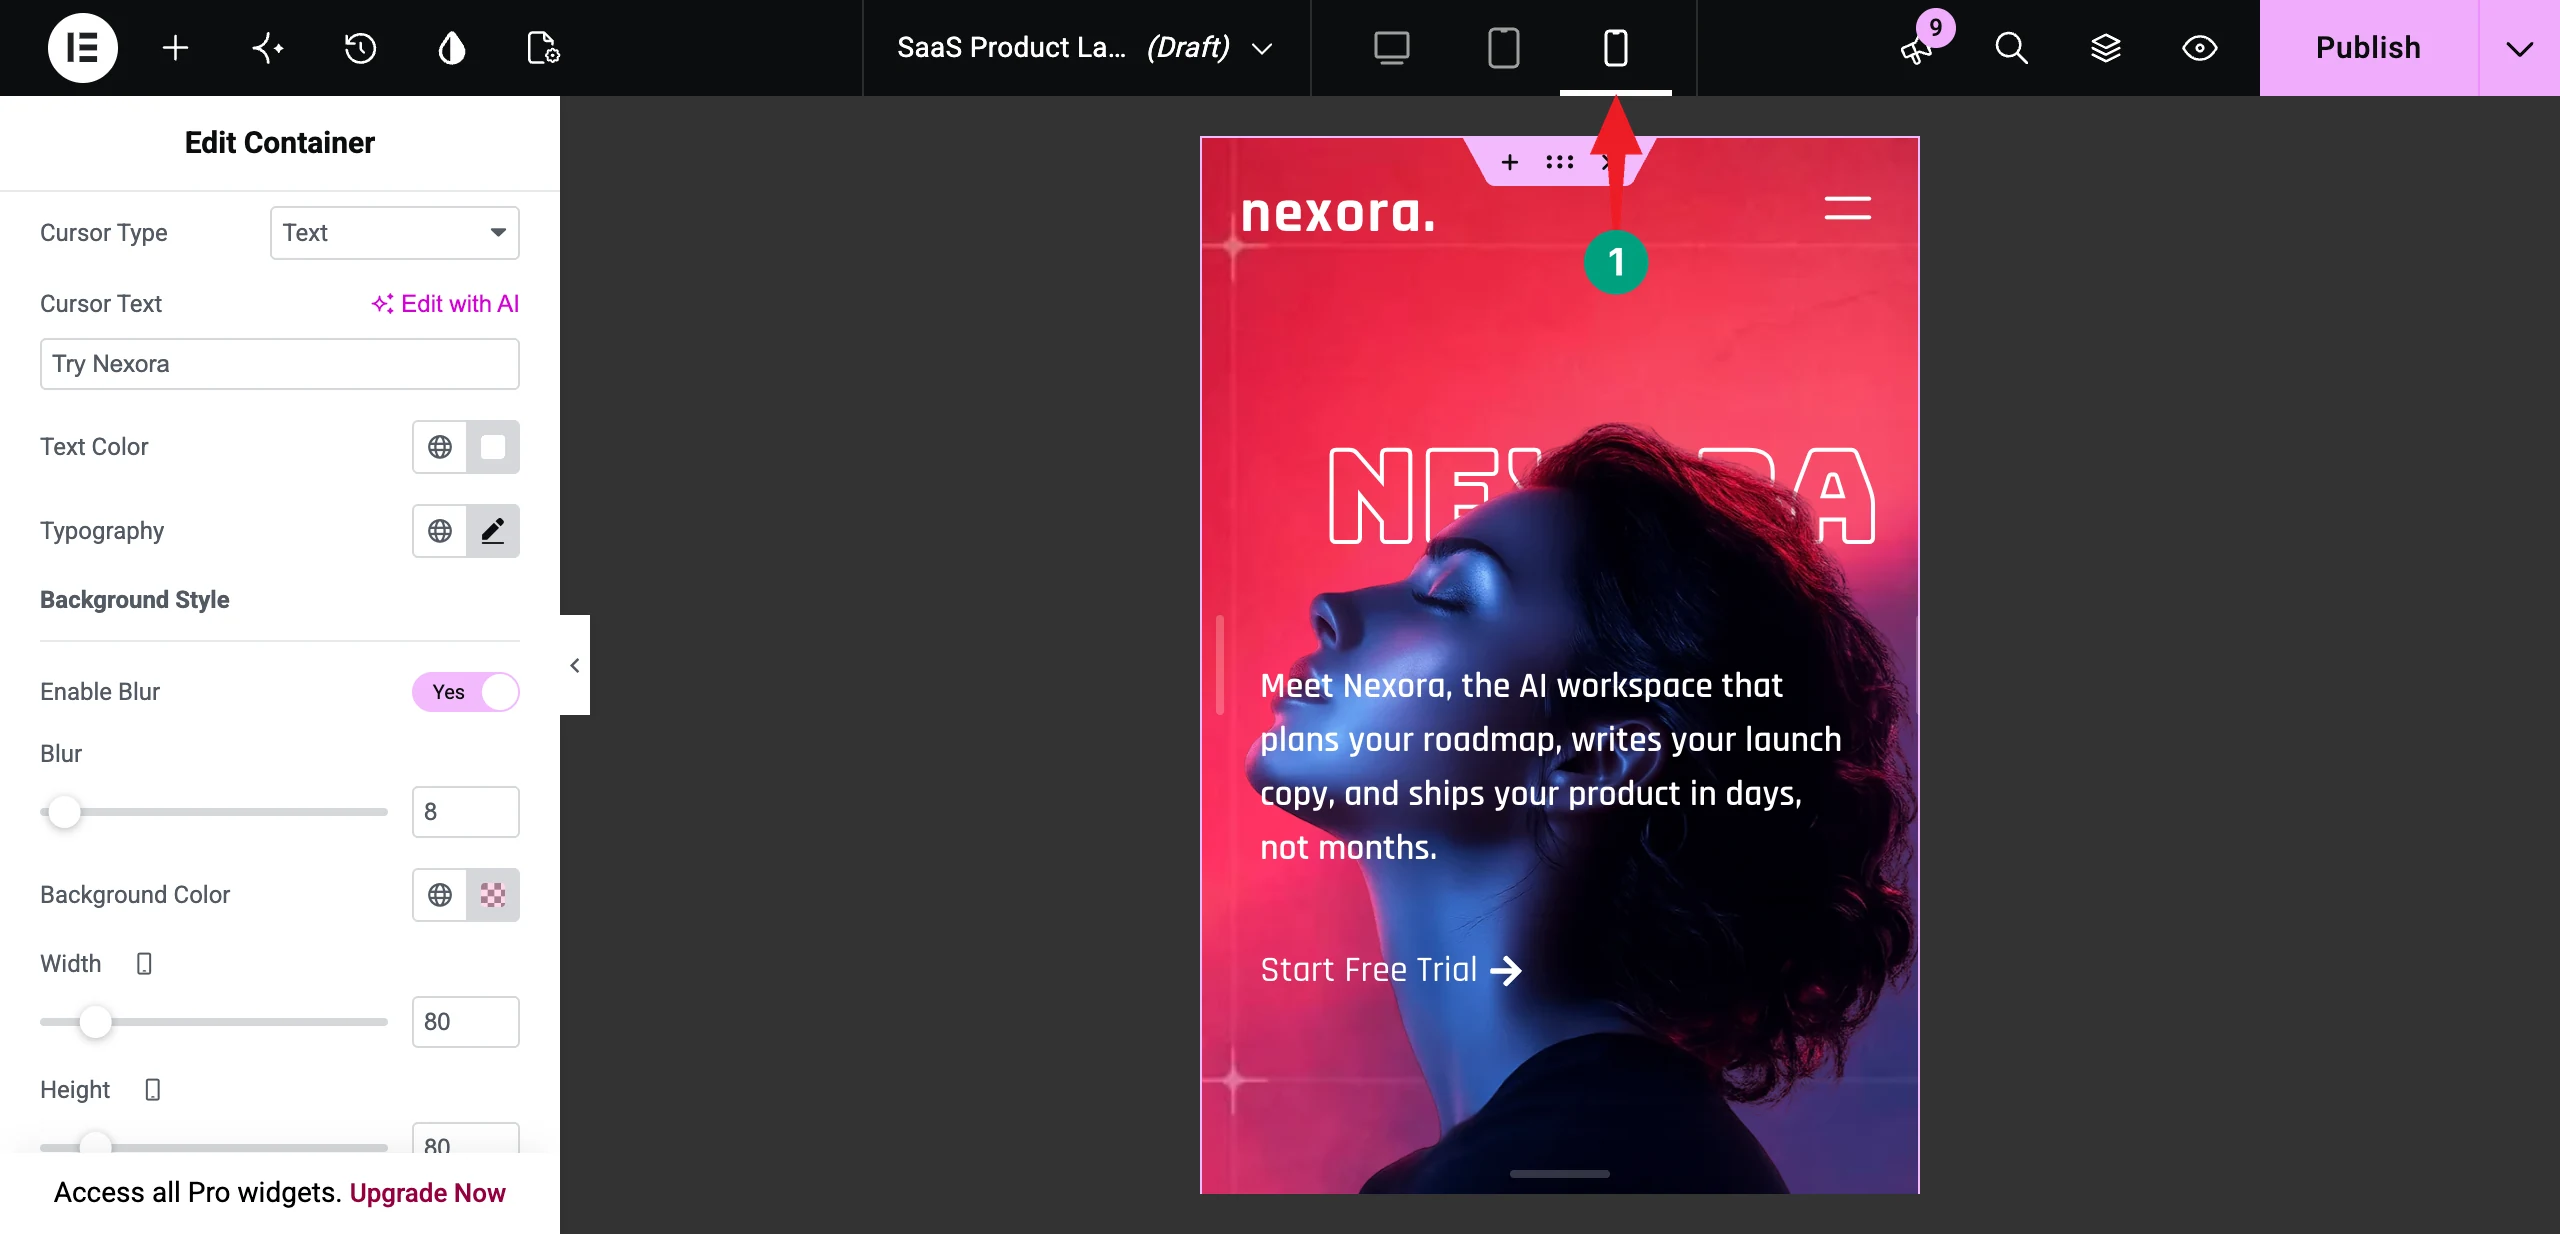
Task: Preview changes with the eye icon
Action: pos(2199,48)
